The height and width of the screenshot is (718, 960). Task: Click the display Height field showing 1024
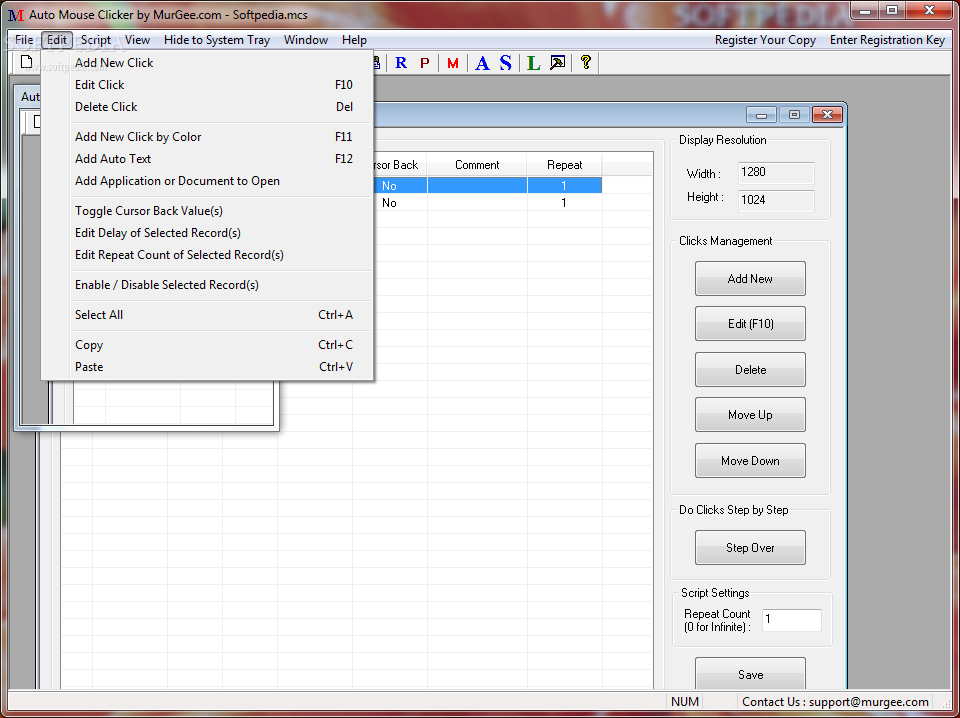(x=776, y=201)
